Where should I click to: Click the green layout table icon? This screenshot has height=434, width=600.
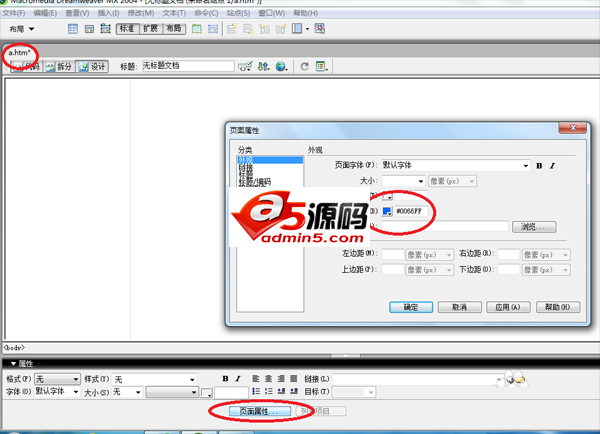point(197,29)
